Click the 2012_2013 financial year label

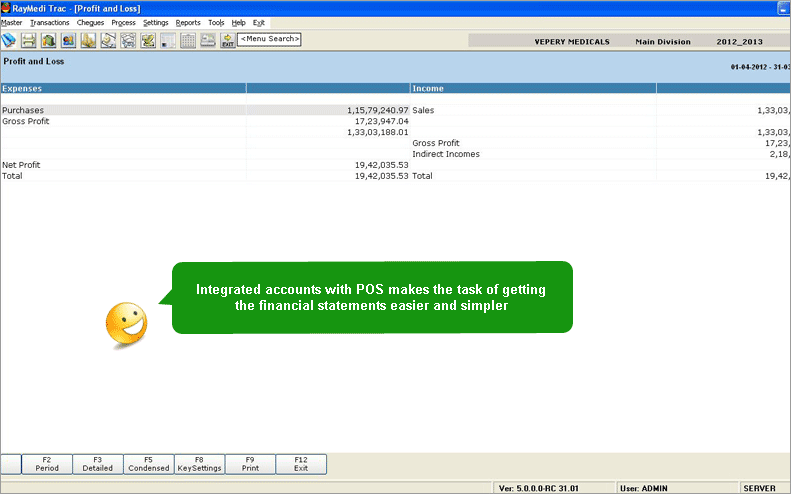click(x=740, y=42)
